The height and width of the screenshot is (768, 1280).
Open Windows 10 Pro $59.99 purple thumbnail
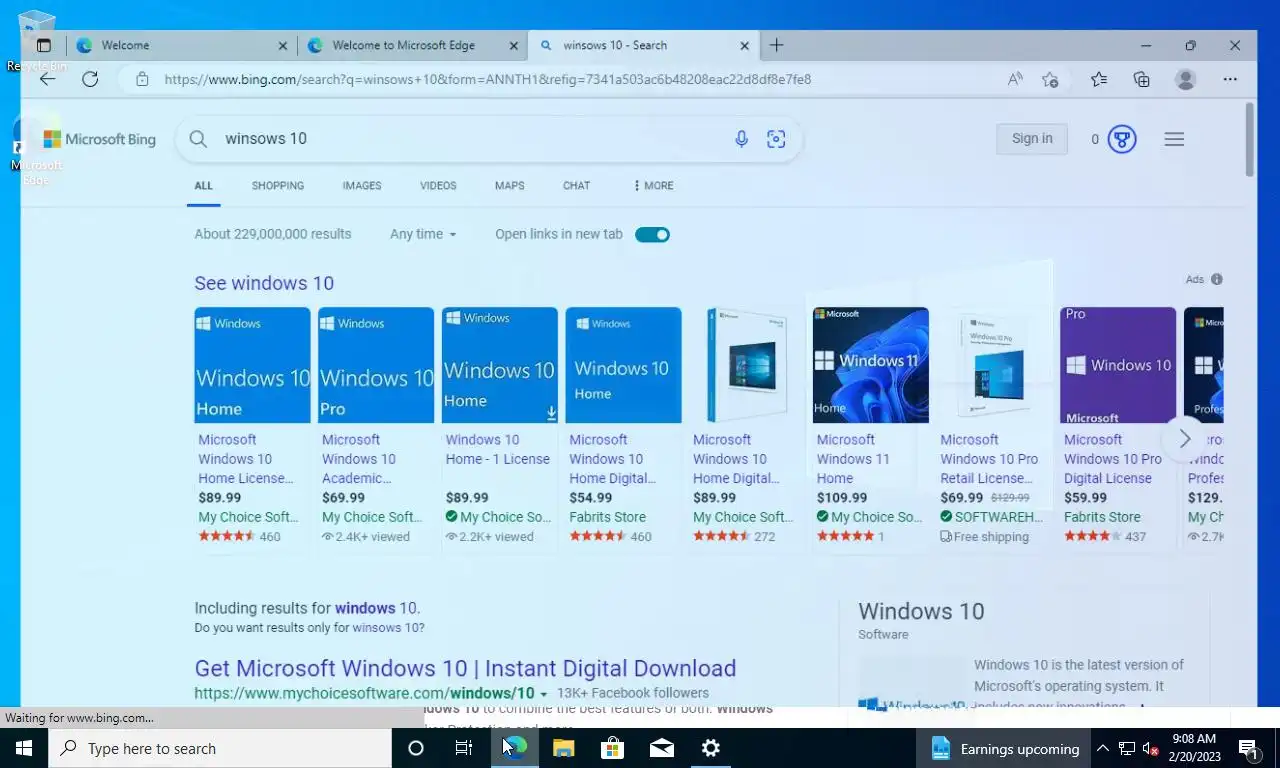1118,365
